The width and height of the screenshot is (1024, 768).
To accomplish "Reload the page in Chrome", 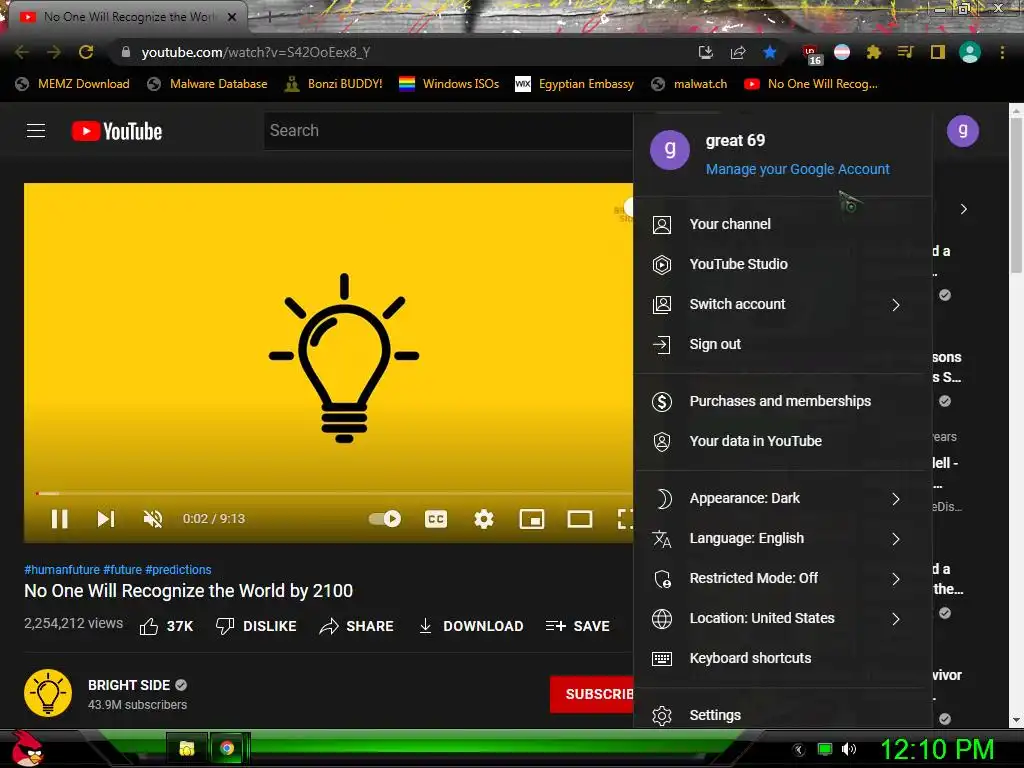I will 86,52.
